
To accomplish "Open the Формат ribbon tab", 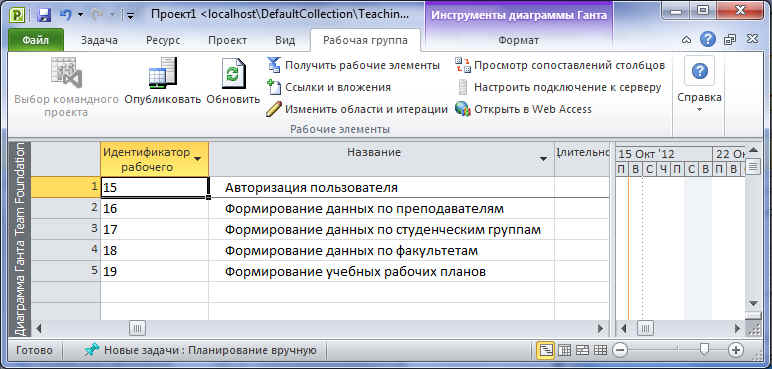I will pos(518,40).
